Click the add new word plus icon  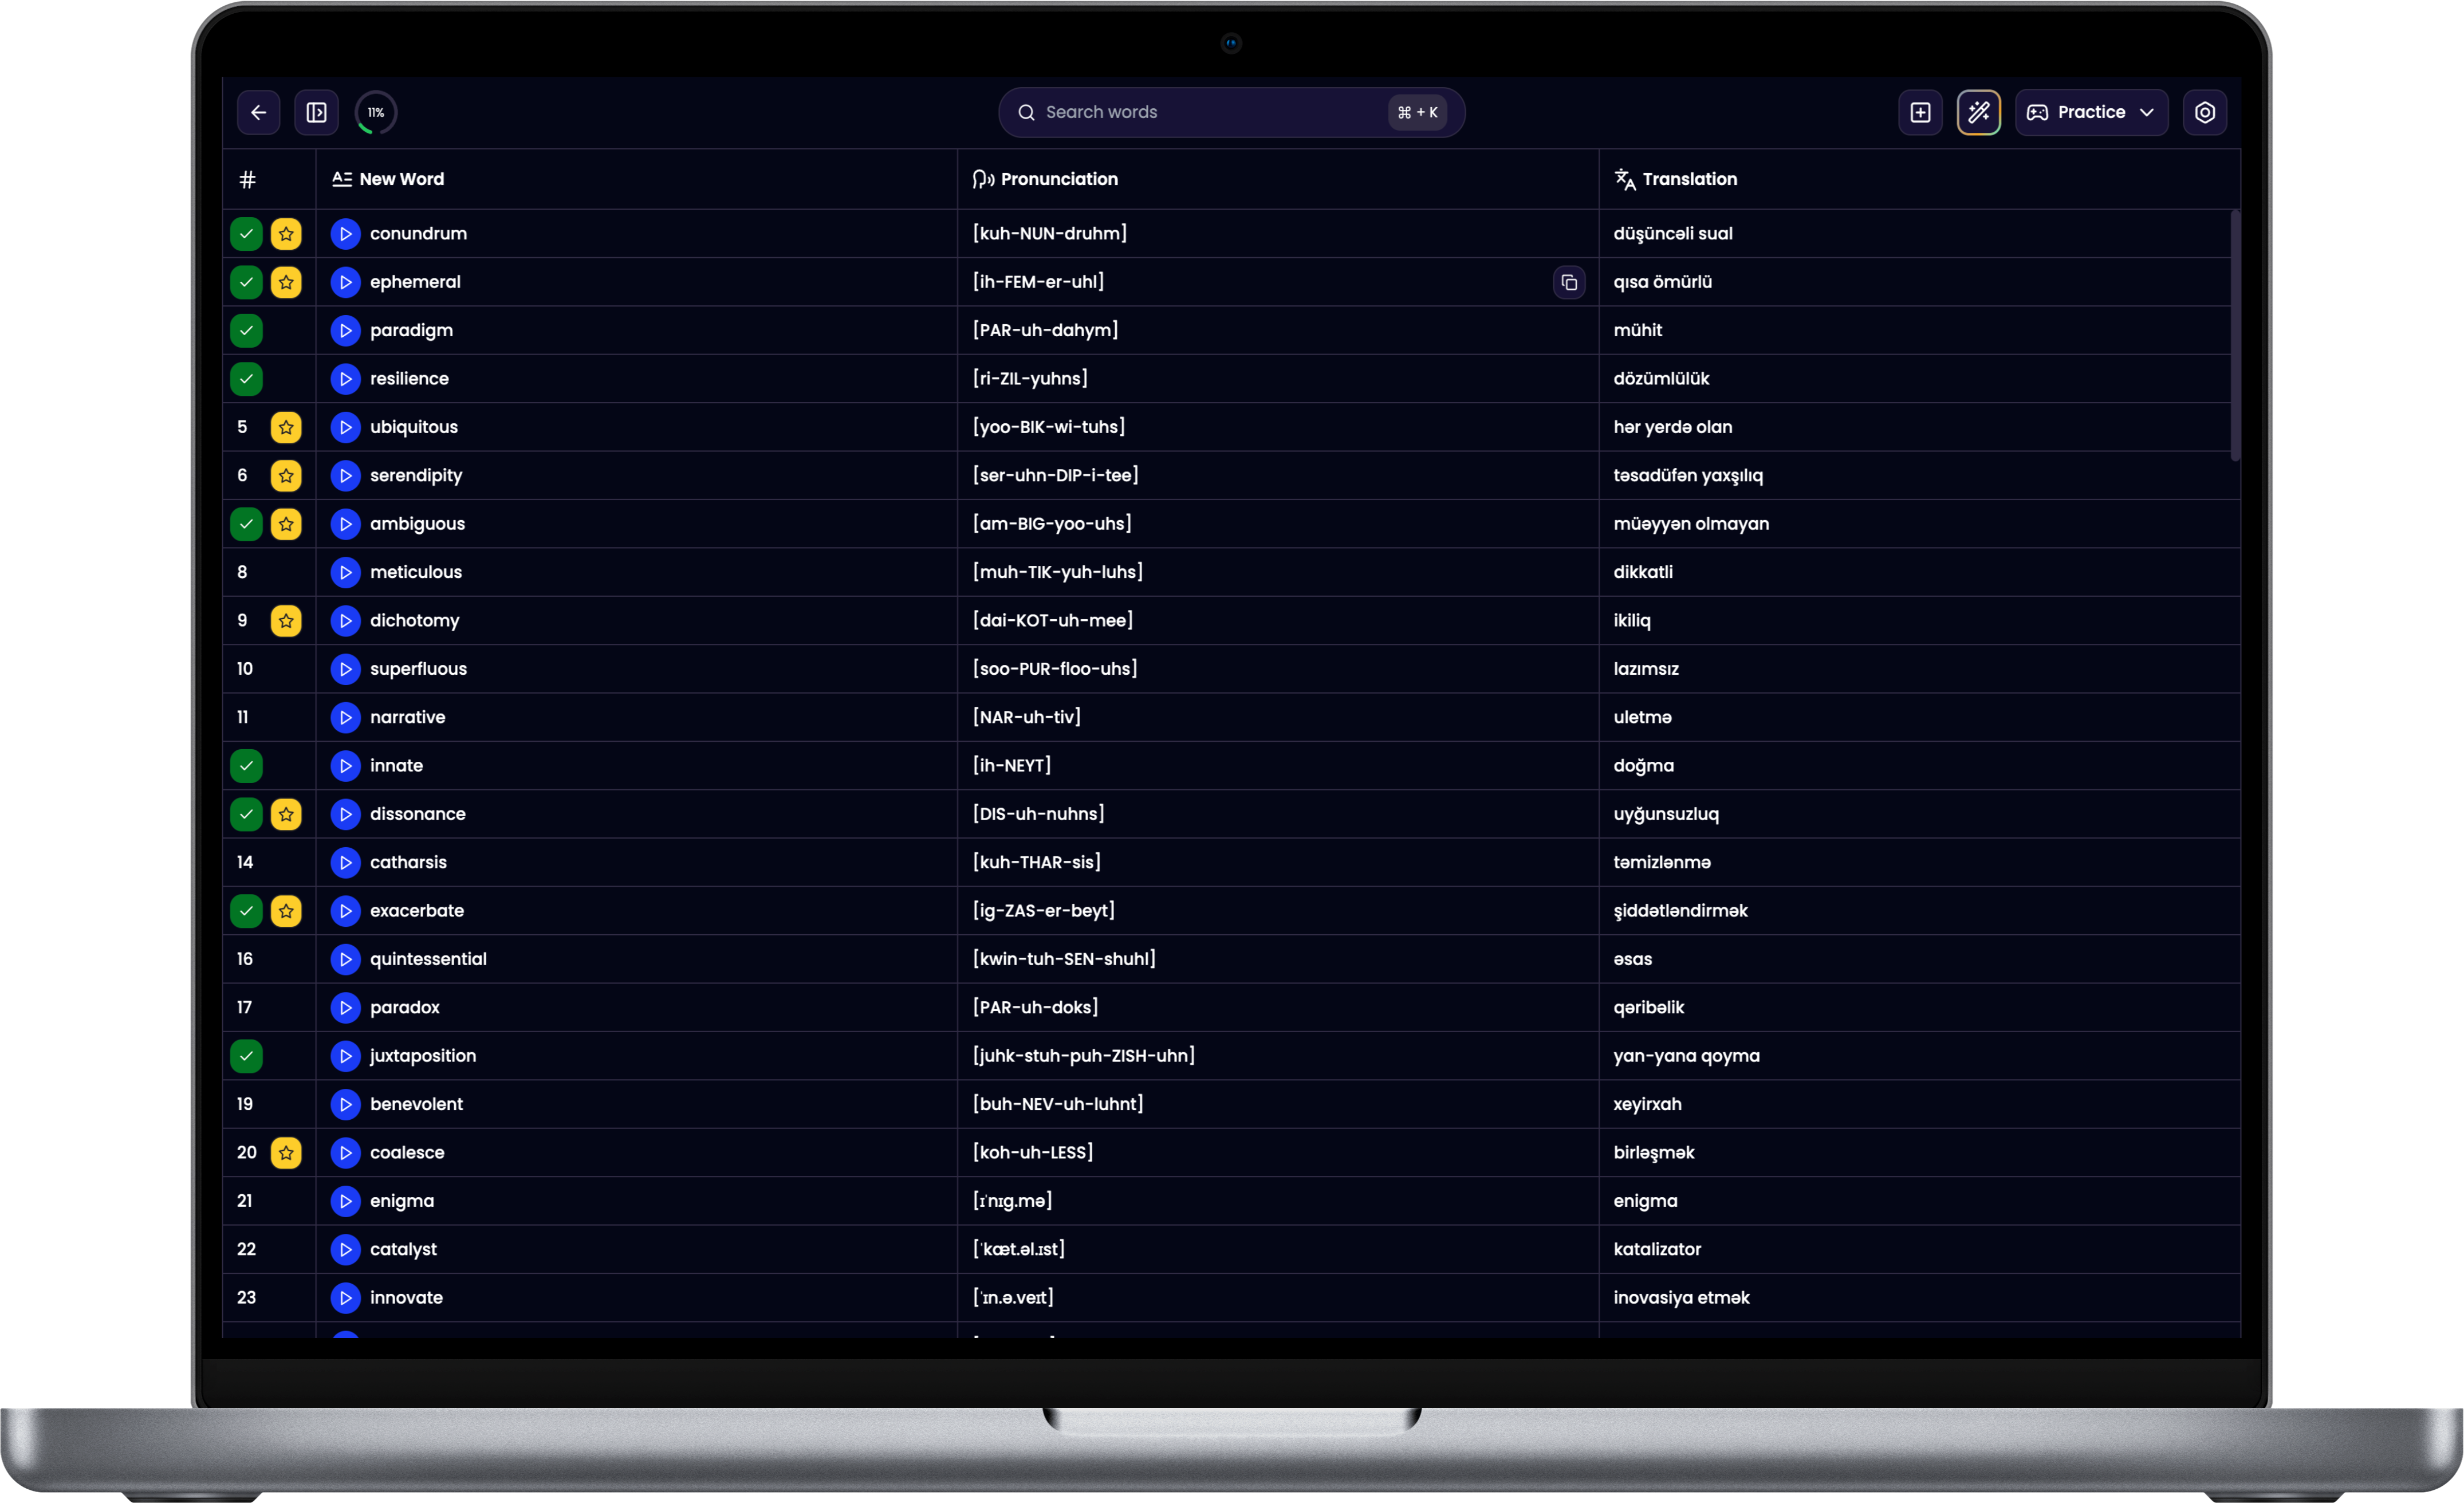coord(1920,112)
